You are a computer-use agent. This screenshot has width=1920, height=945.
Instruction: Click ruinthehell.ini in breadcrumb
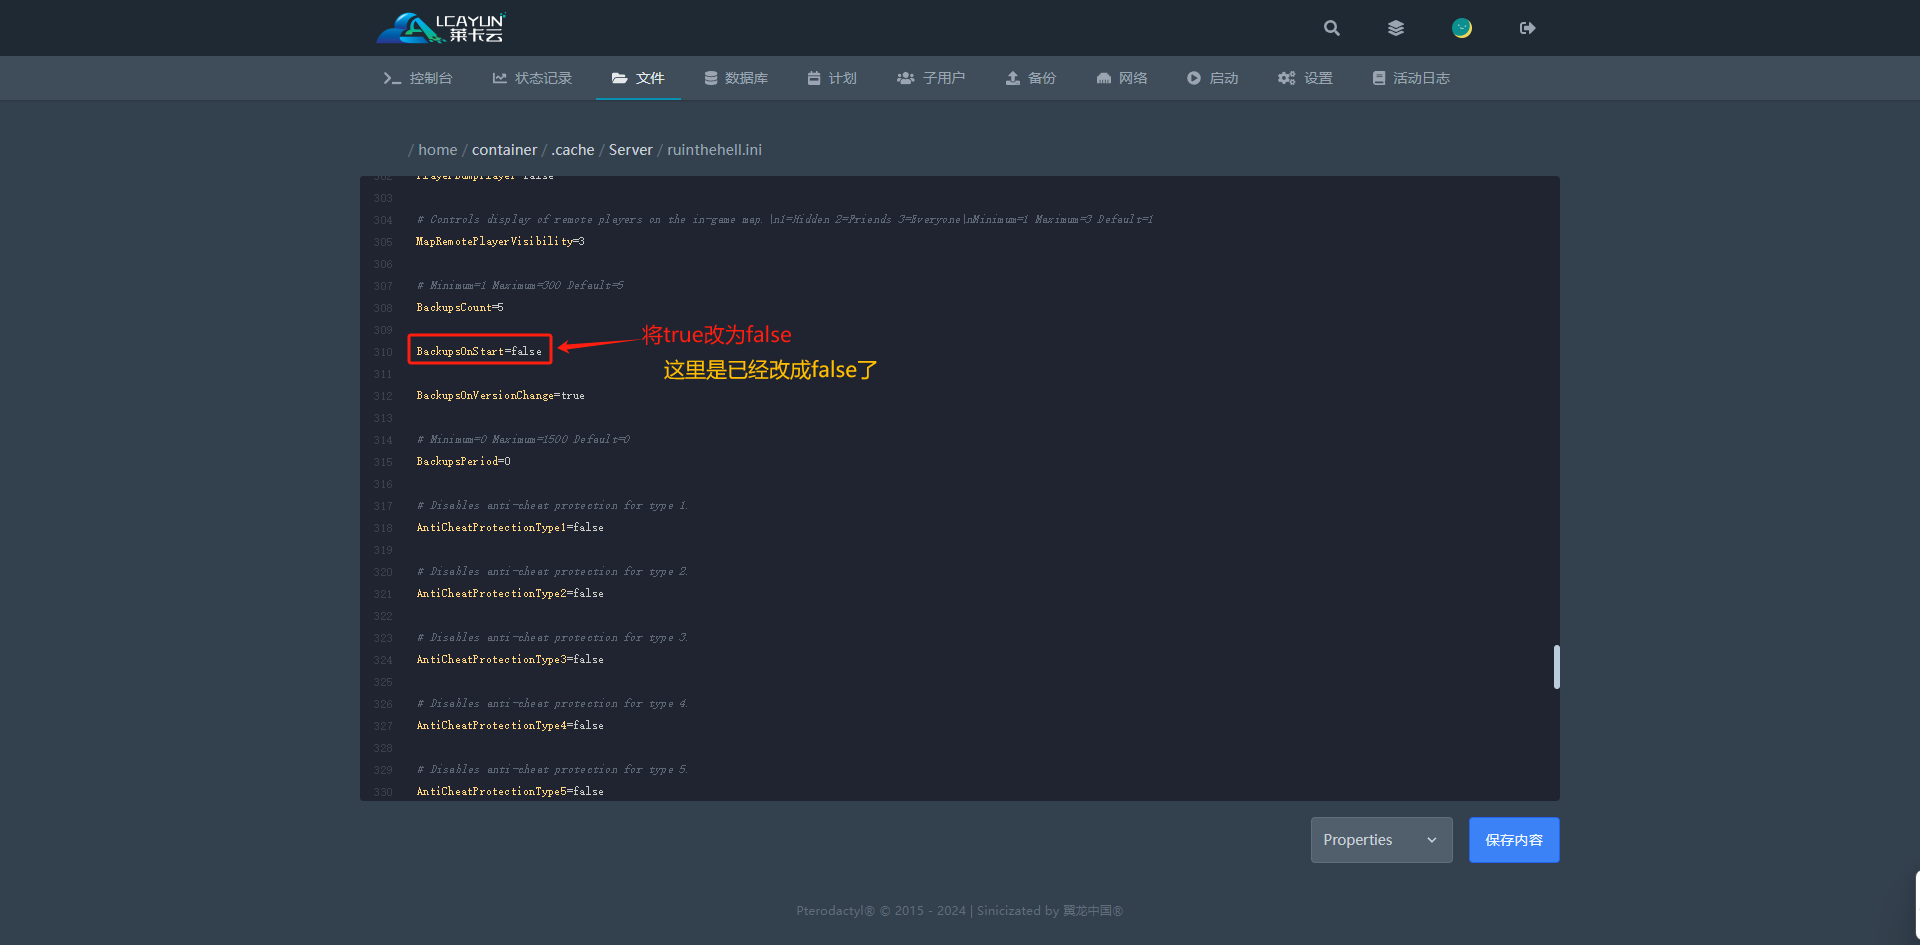[x=714, y=150]
